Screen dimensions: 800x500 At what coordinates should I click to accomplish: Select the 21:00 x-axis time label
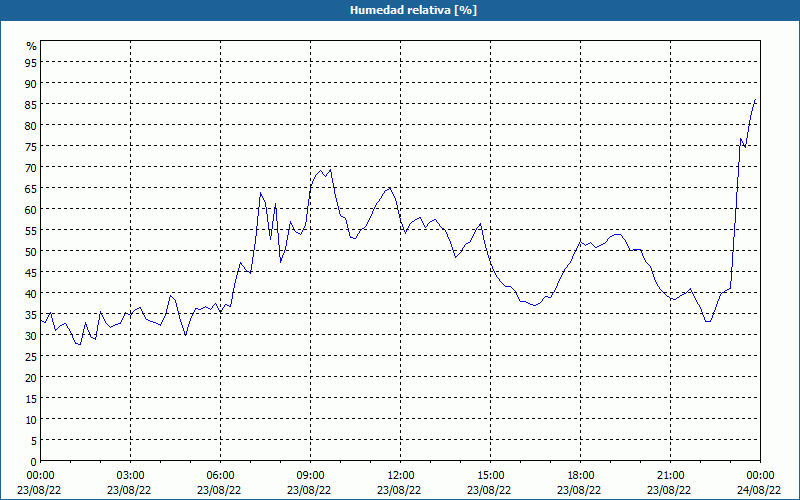pyautogui.click(x=670, y=476)
